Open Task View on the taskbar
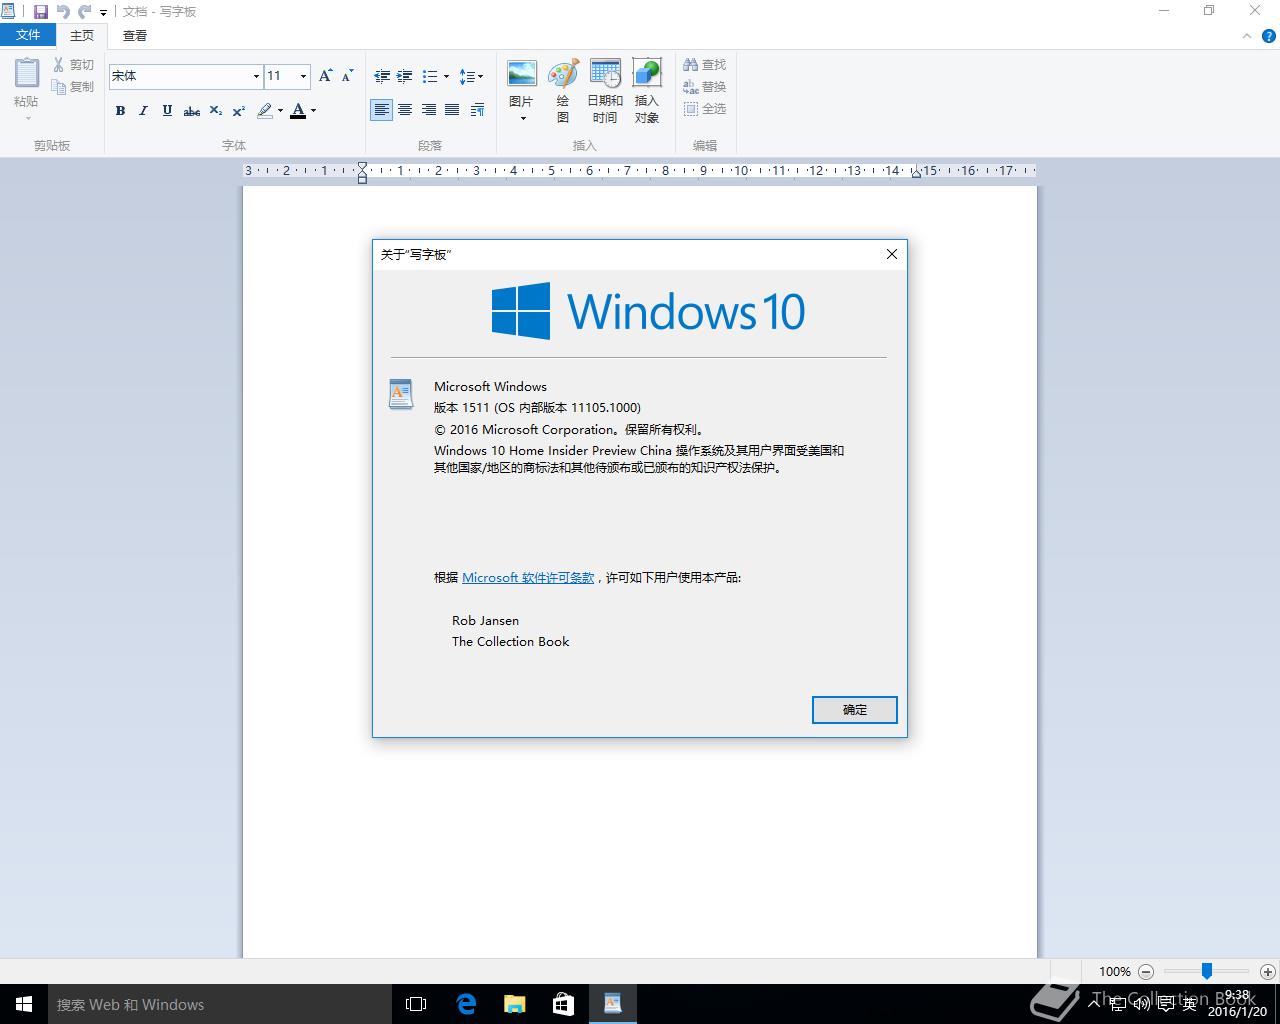1280x1024 pixels. point(416,1004)
